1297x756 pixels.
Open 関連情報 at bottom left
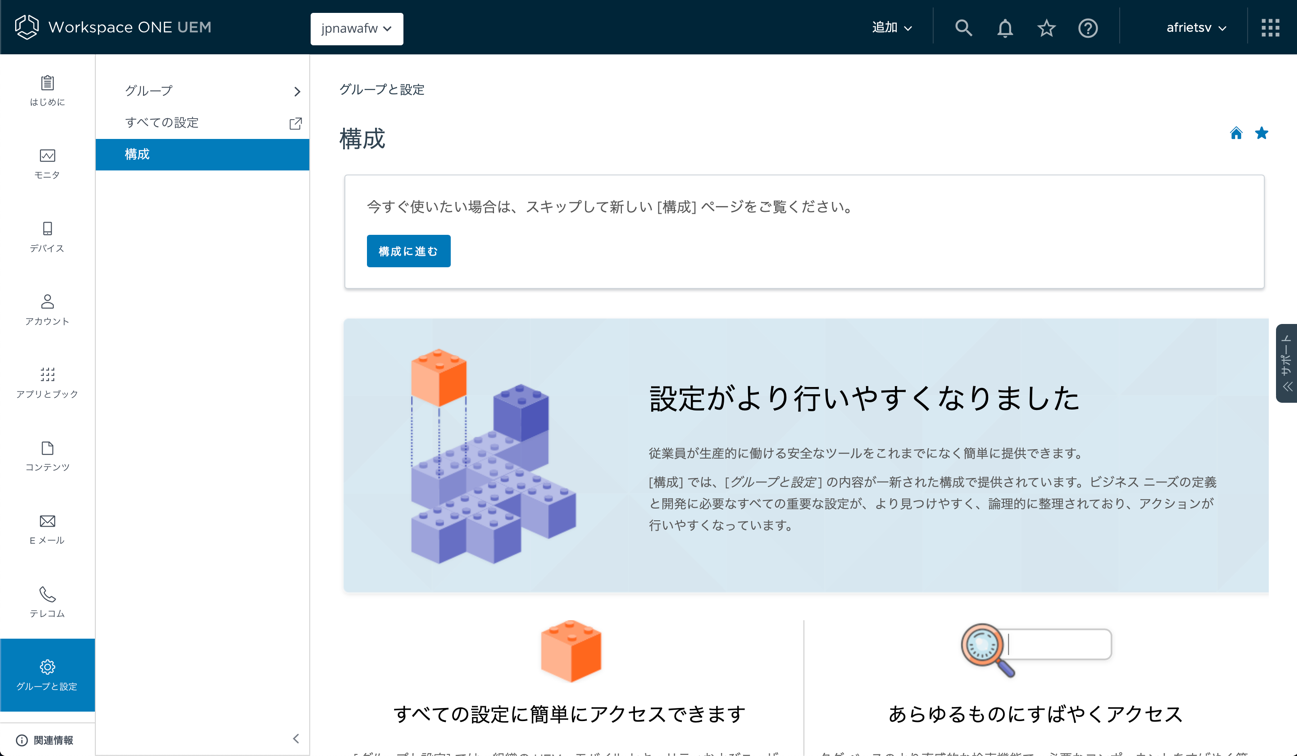coord(45,740)
